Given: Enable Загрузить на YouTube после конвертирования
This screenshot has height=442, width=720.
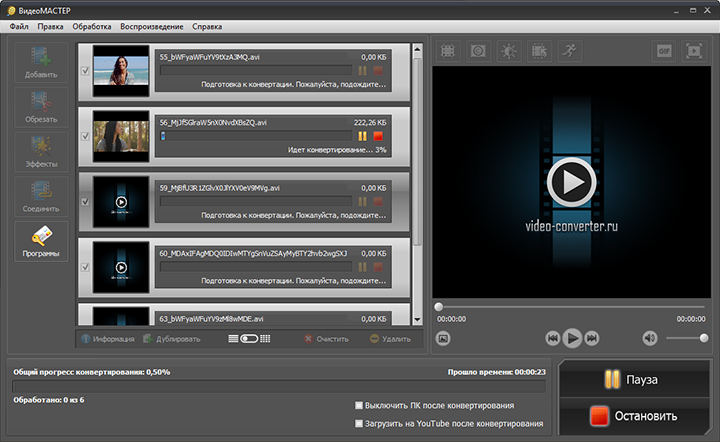Looking at the screenshot, I should click(359, 423).
